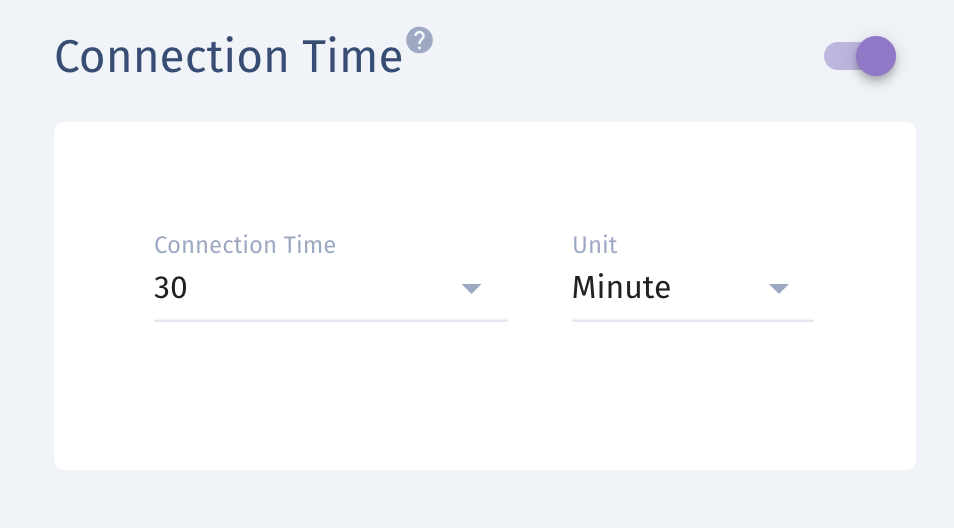
Task: Select the Minute value text
Action: point(621,288)
